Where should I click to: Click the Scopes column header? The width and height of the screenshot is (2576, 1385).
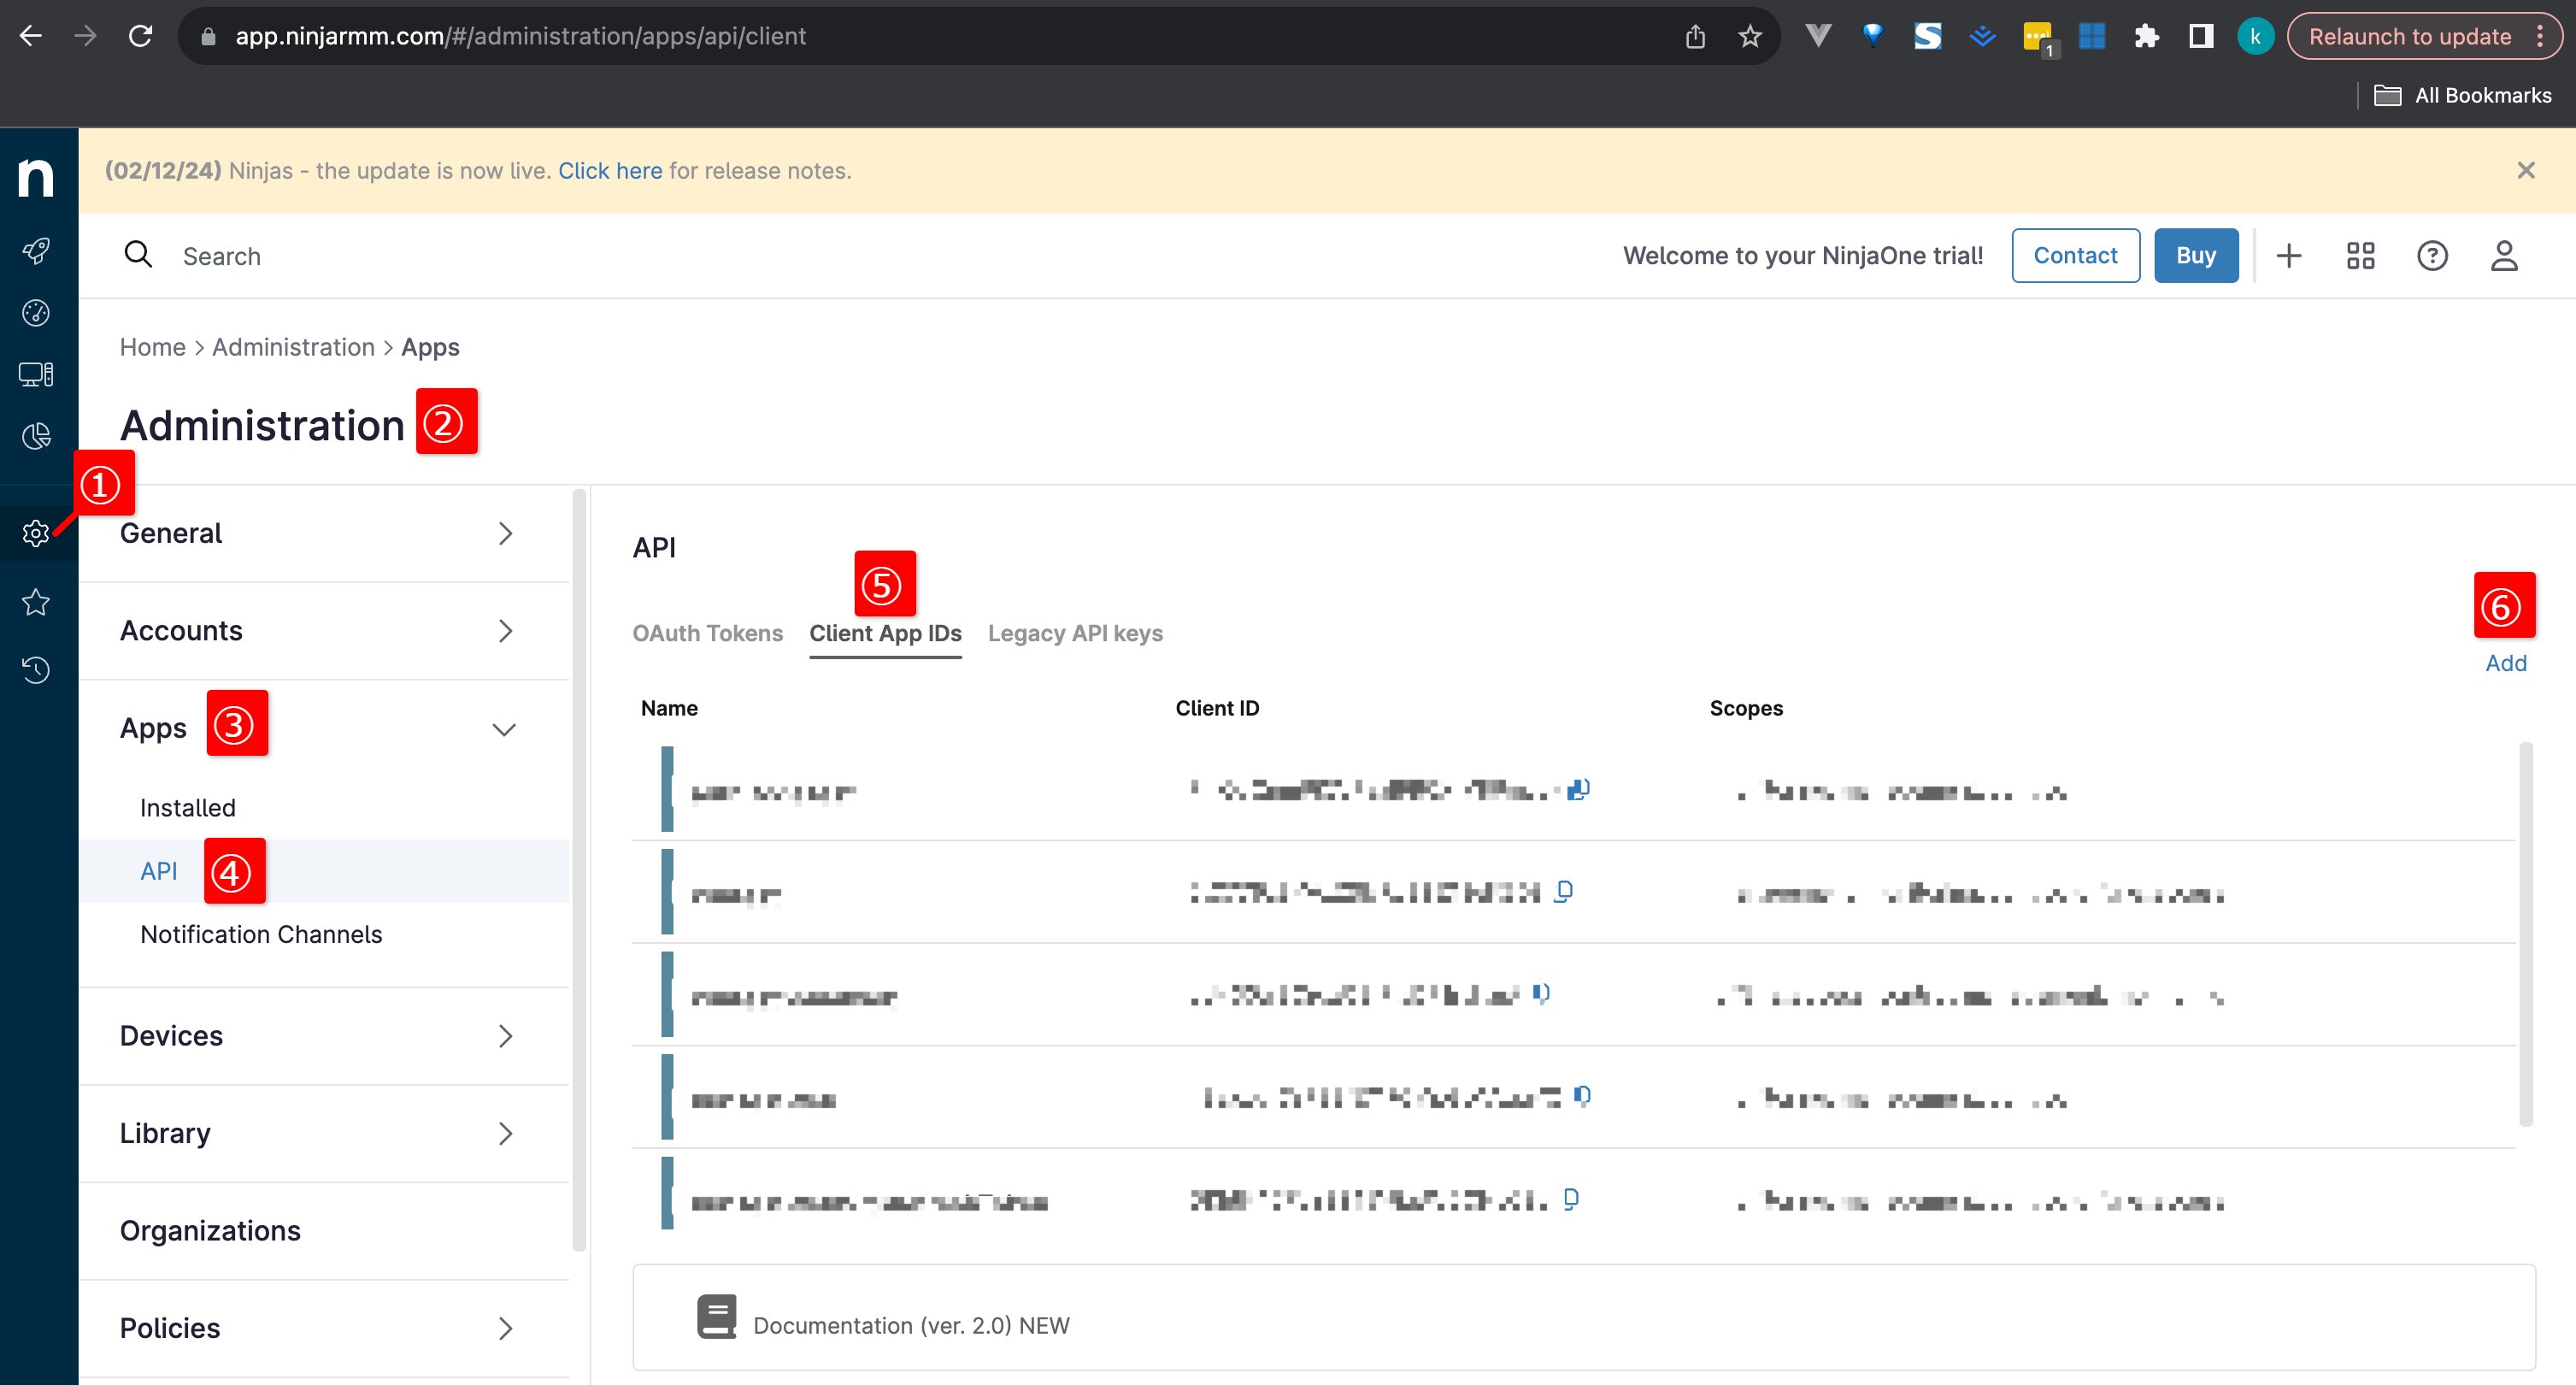click(1746, 708)
